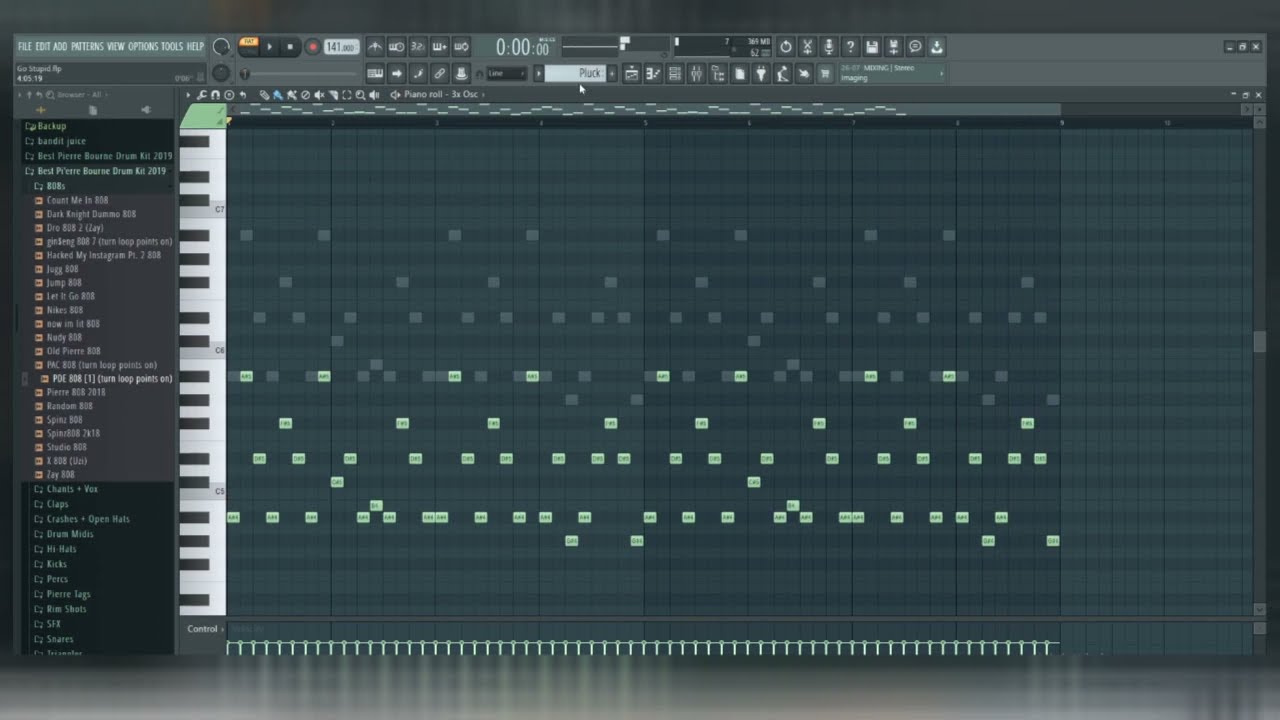
Task: Open the EDIT menu
Action: (x=42, y=46)
